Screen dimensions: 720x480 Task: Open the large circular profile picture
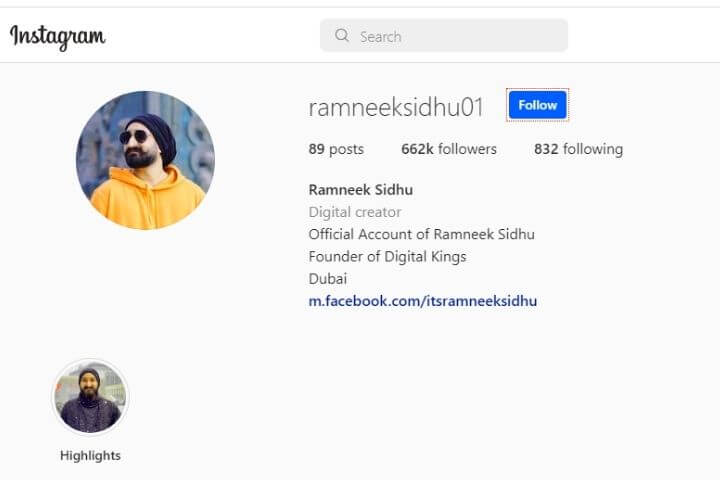point(146,160)
